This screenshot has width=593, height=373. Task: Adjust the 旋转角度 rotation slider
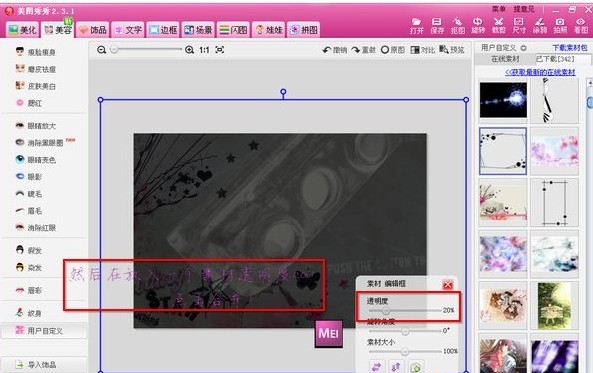405,331
